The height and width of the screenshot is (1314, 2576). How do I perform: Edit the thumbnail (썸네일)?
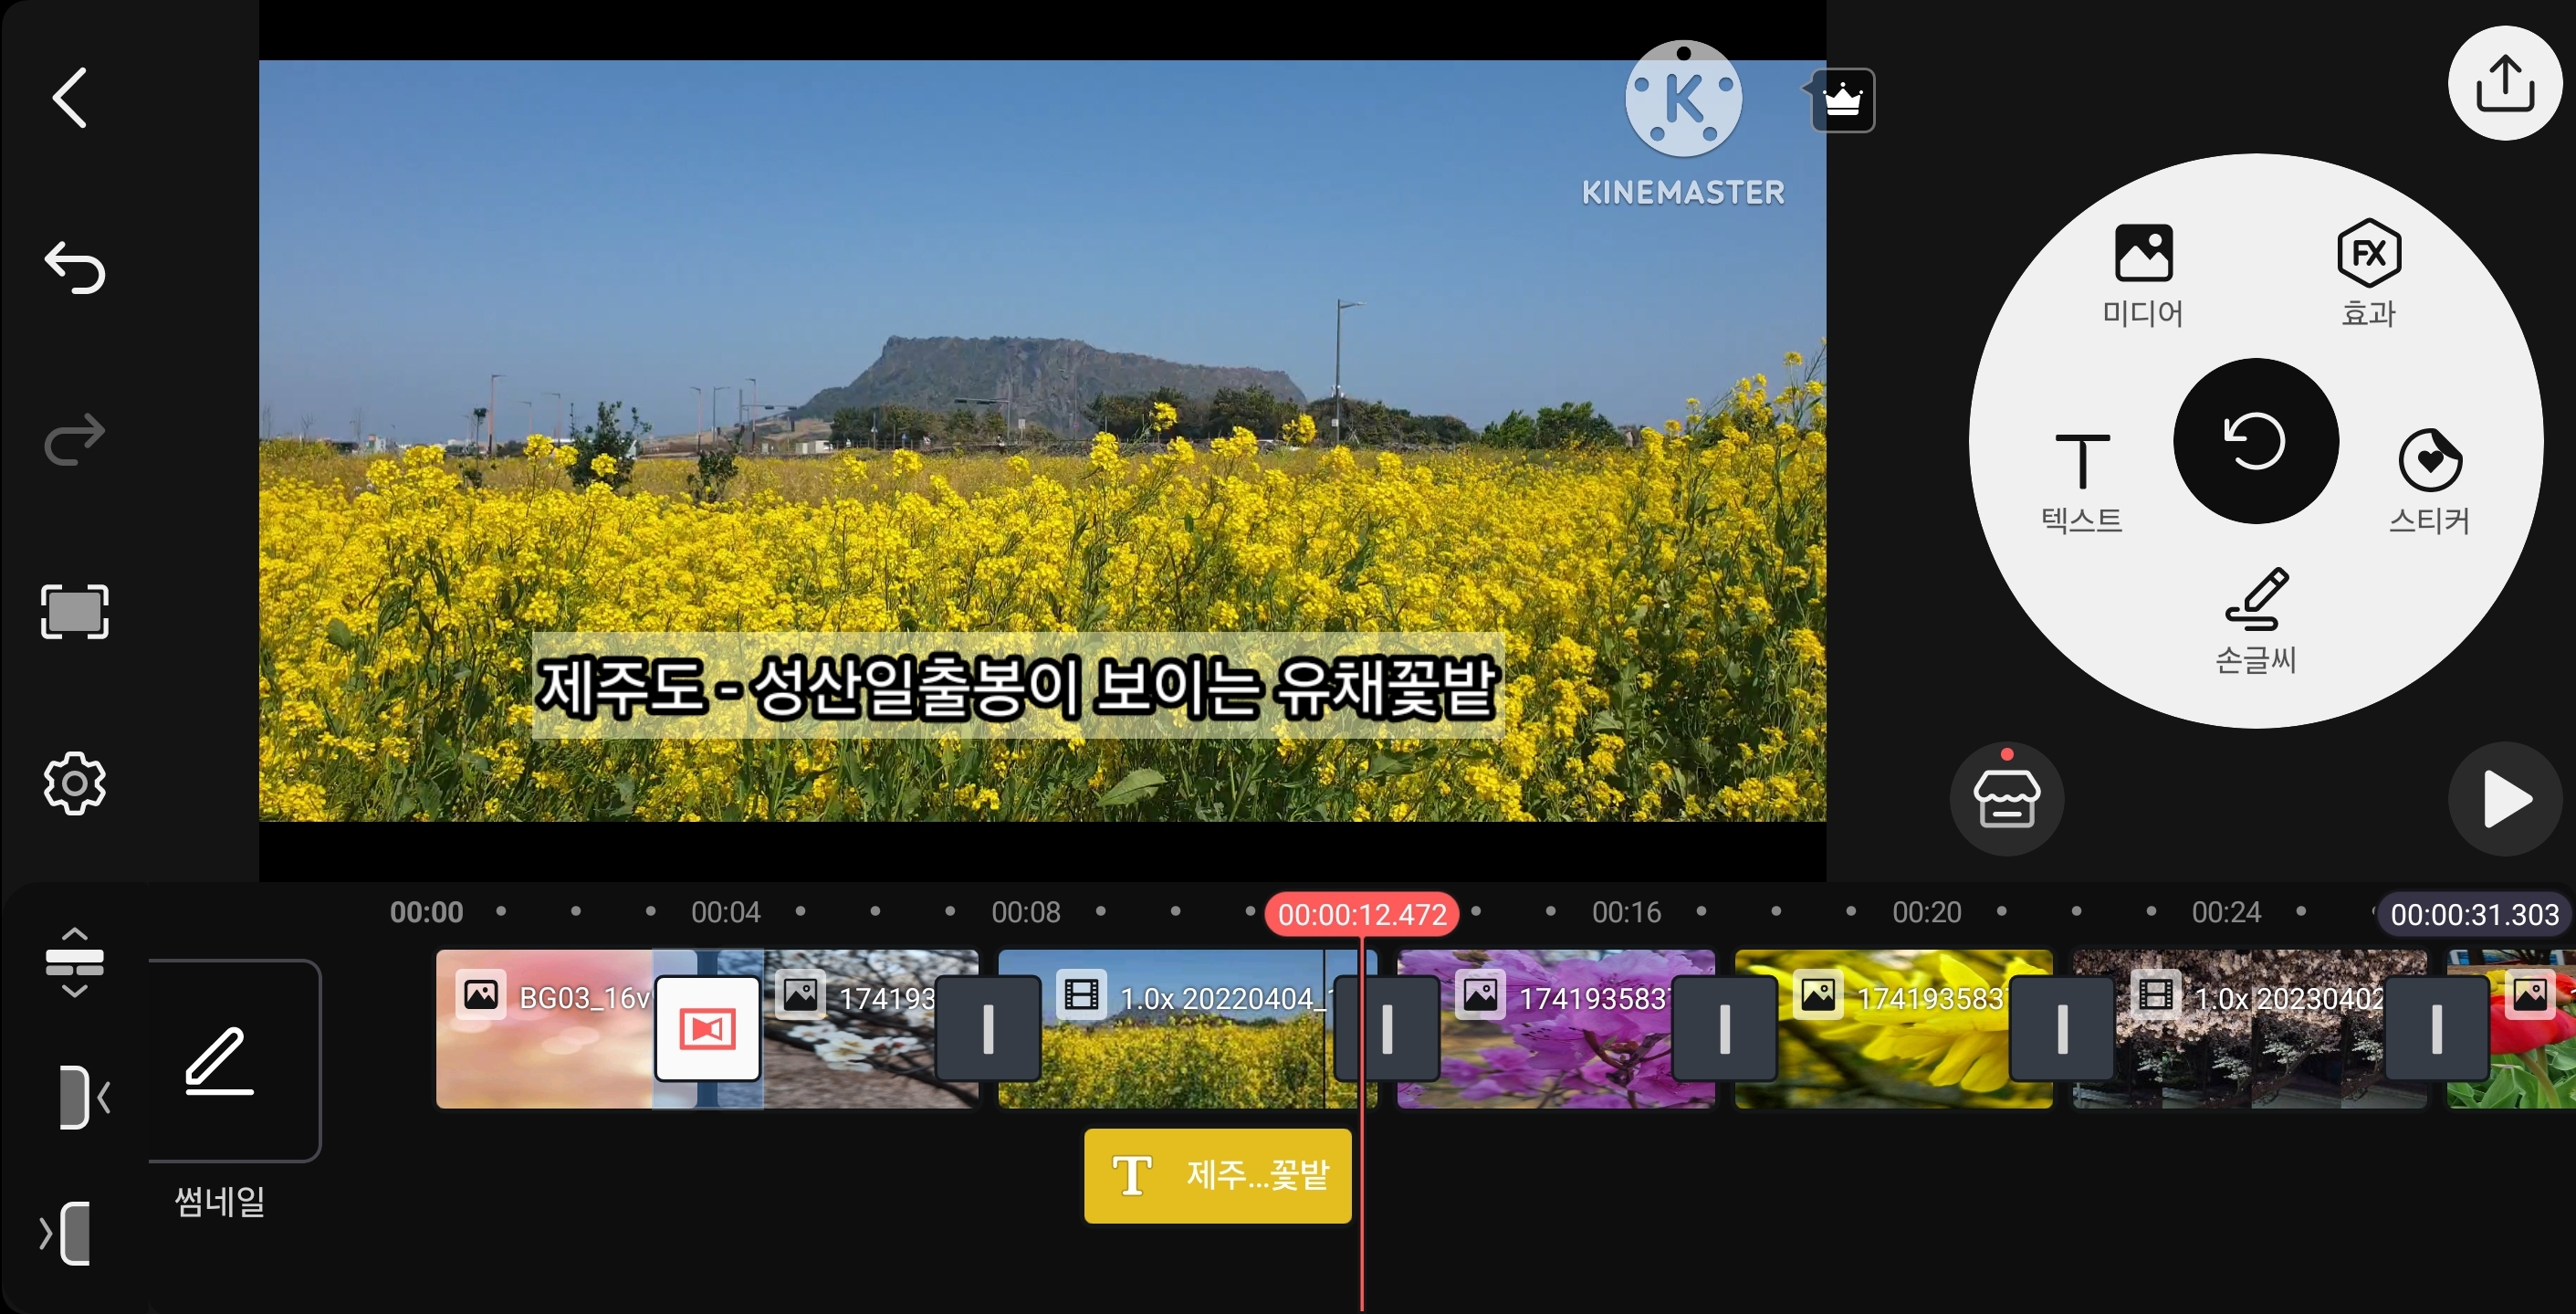tap(222, 1062)
